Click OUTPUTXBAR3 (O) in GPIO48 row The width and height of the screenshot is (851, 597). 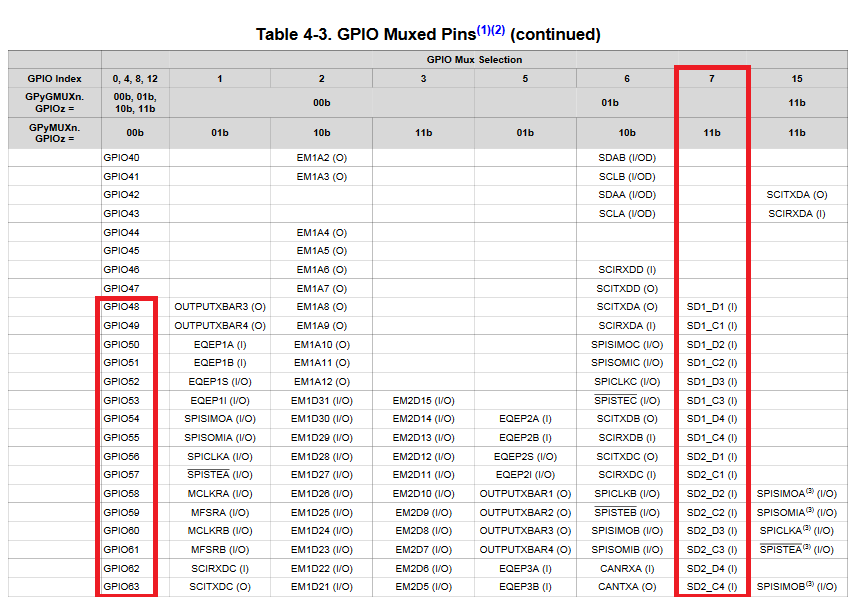click(x=220, y=307)
